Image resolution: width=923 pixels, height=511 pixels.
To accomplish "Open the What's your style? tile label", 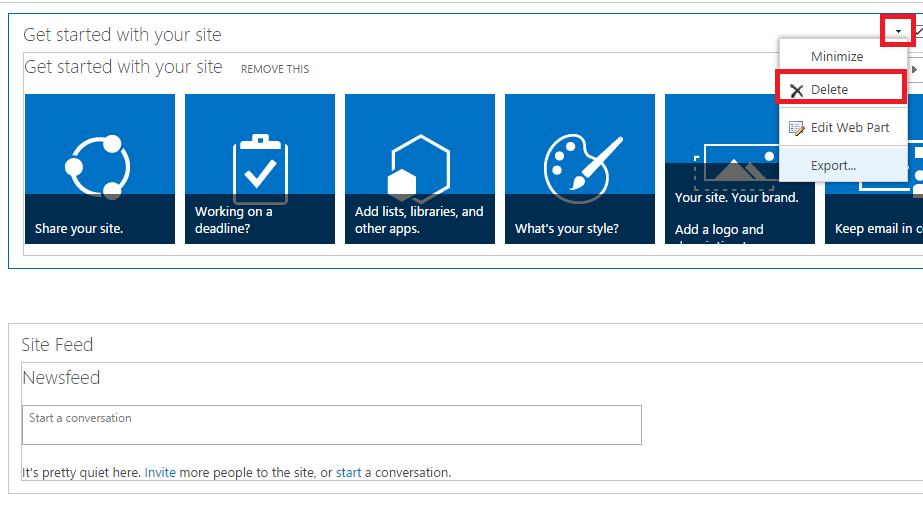I will click(x=567, y=228).
